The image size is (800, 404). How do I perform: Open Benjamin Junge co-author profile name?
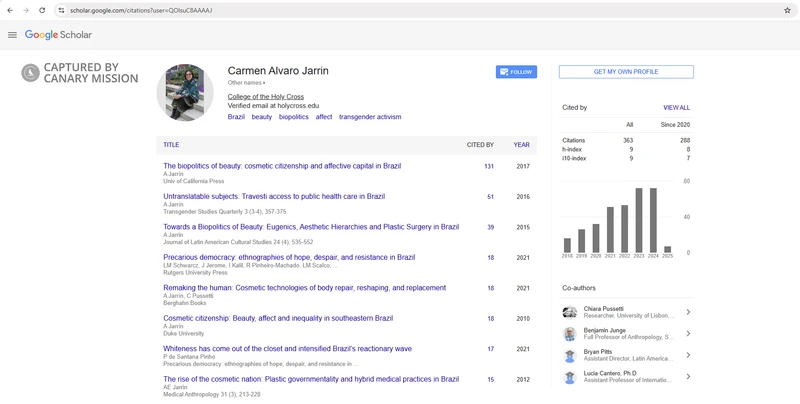point(605,331)
